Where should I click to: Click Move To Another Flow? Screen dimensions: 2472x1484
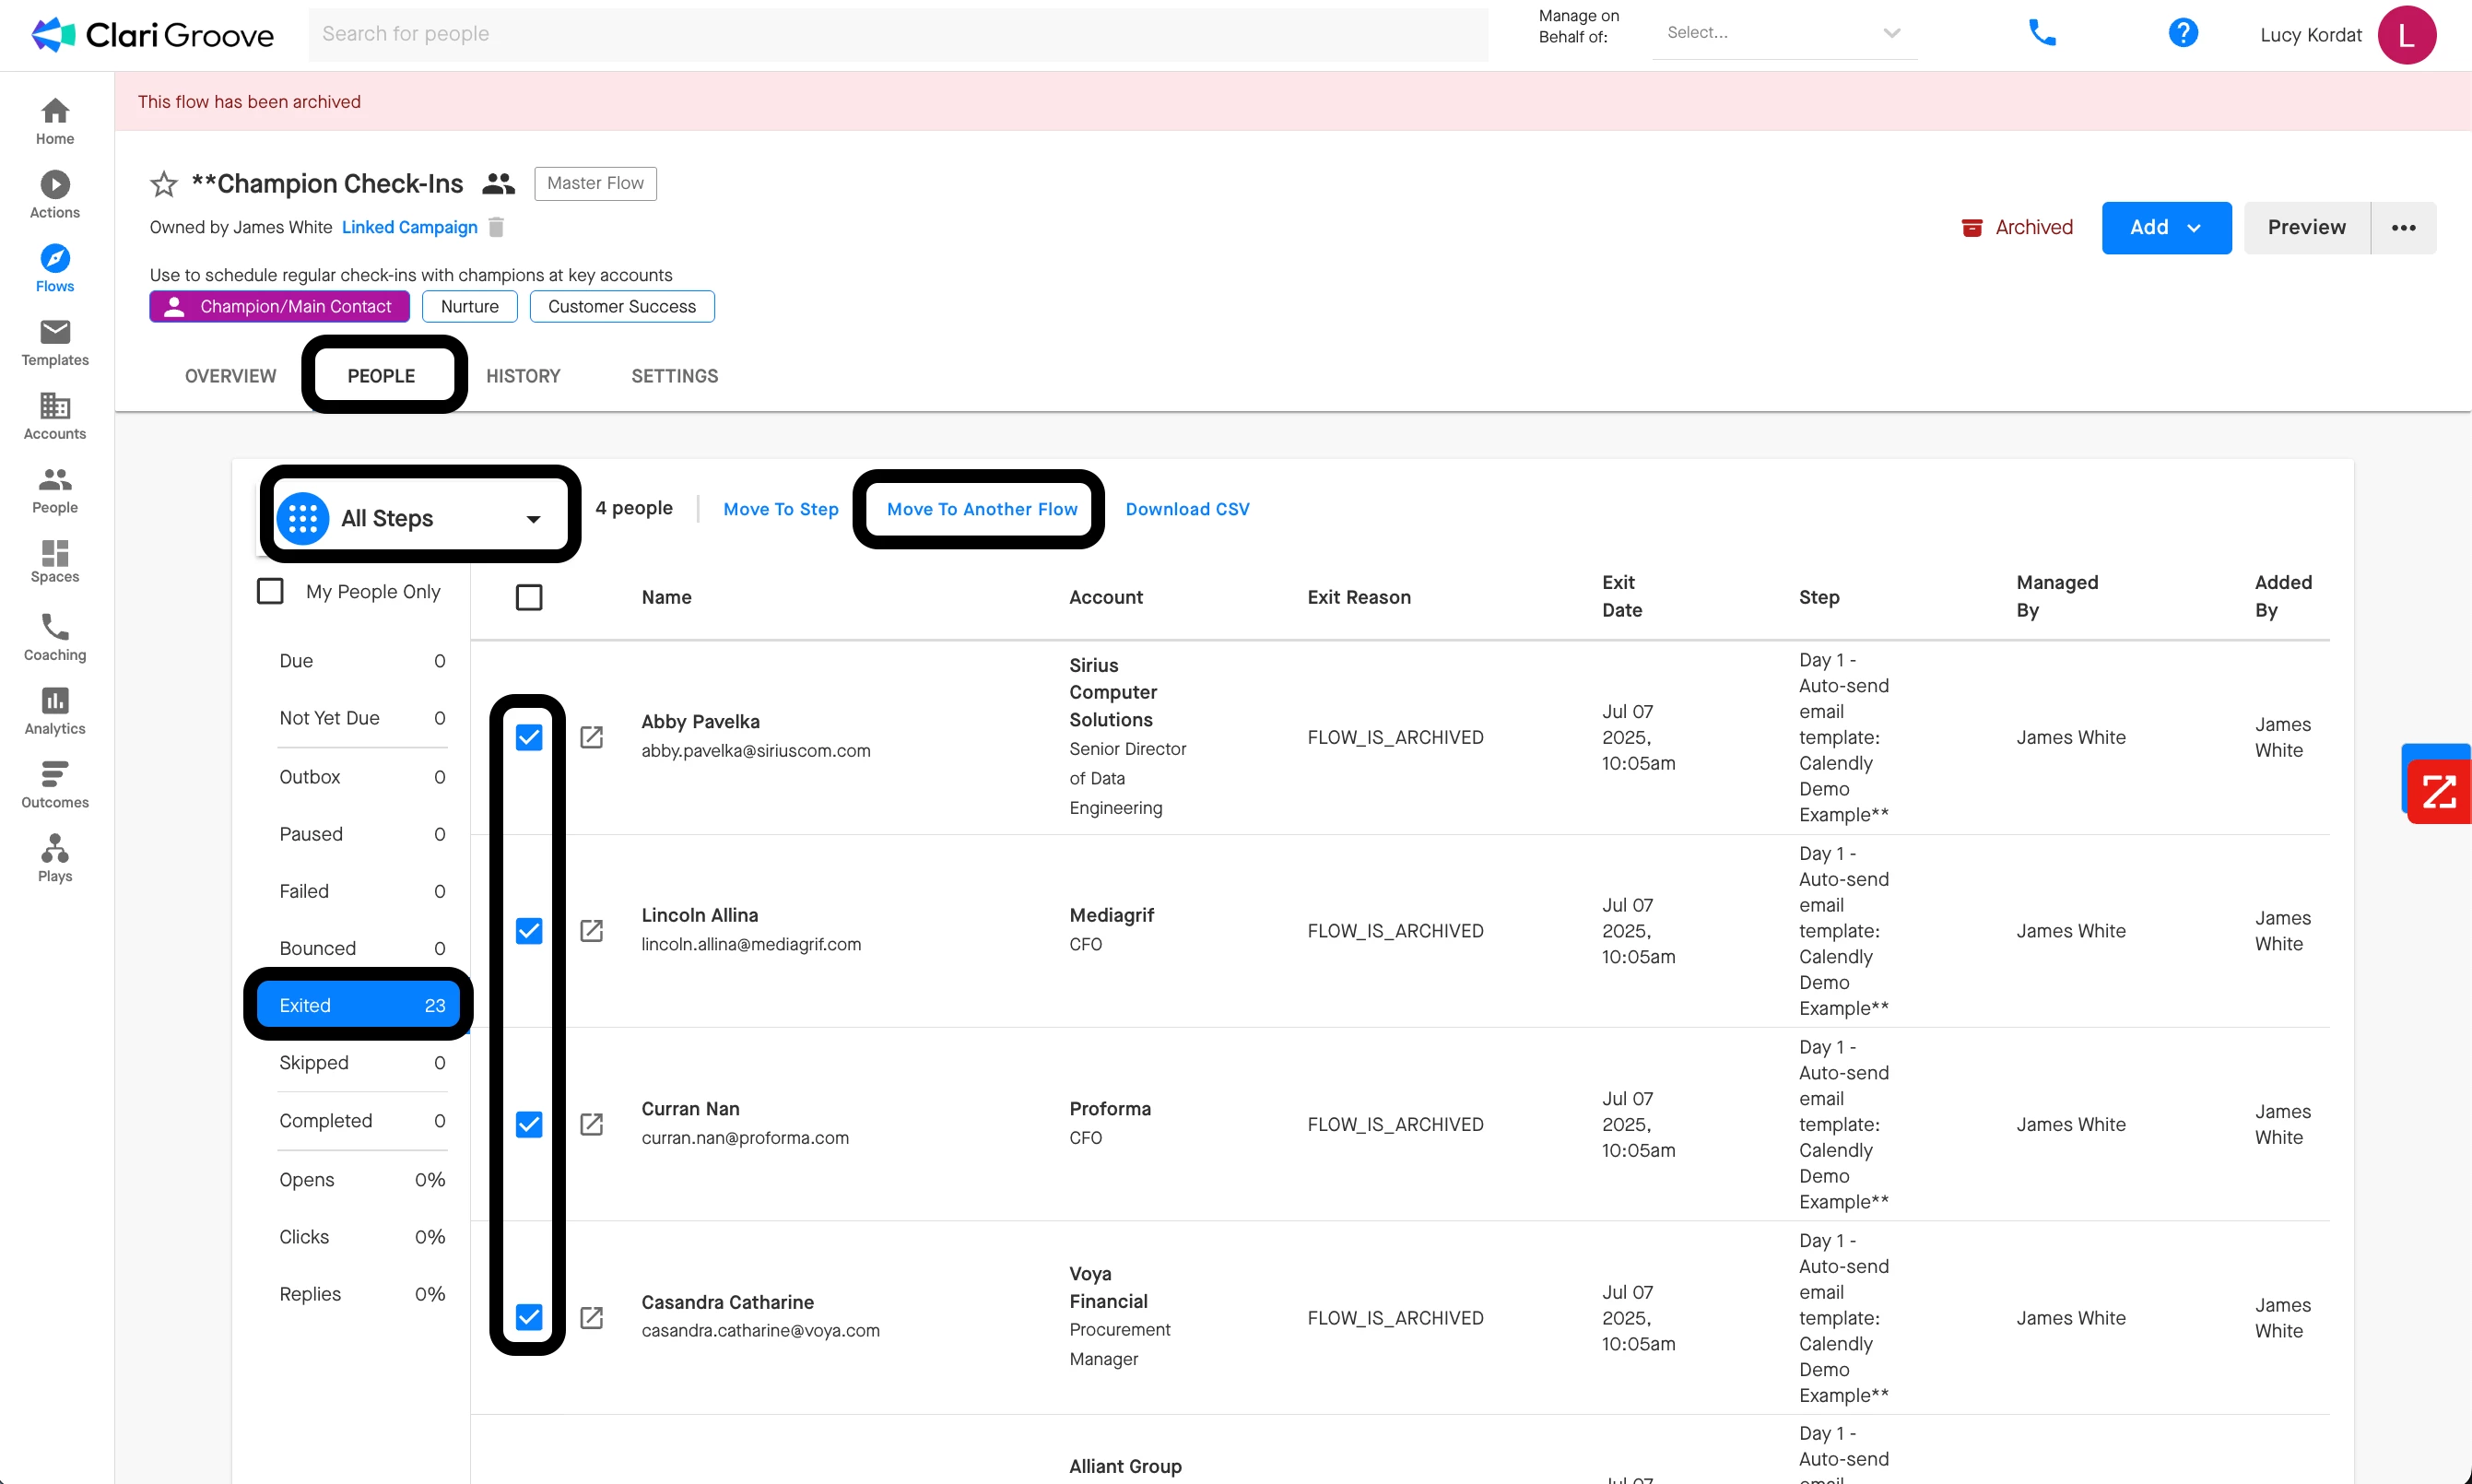pyautogui.click(x=981, y=509)
